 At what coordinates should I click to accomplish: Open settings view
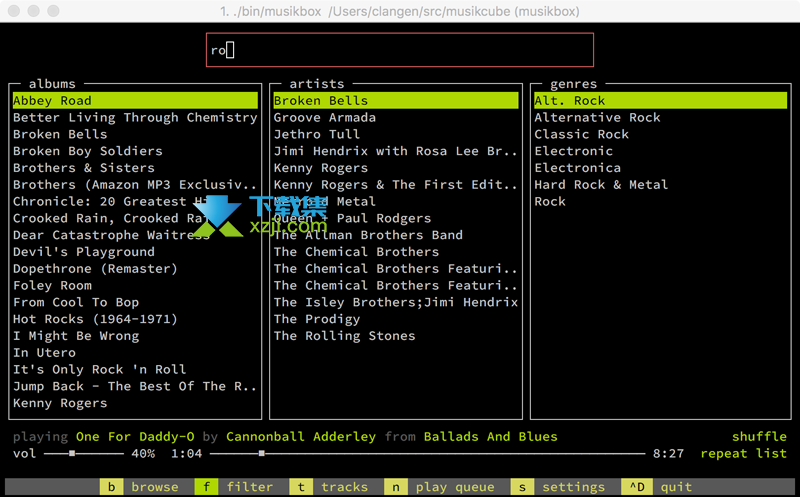pos(573,487)
